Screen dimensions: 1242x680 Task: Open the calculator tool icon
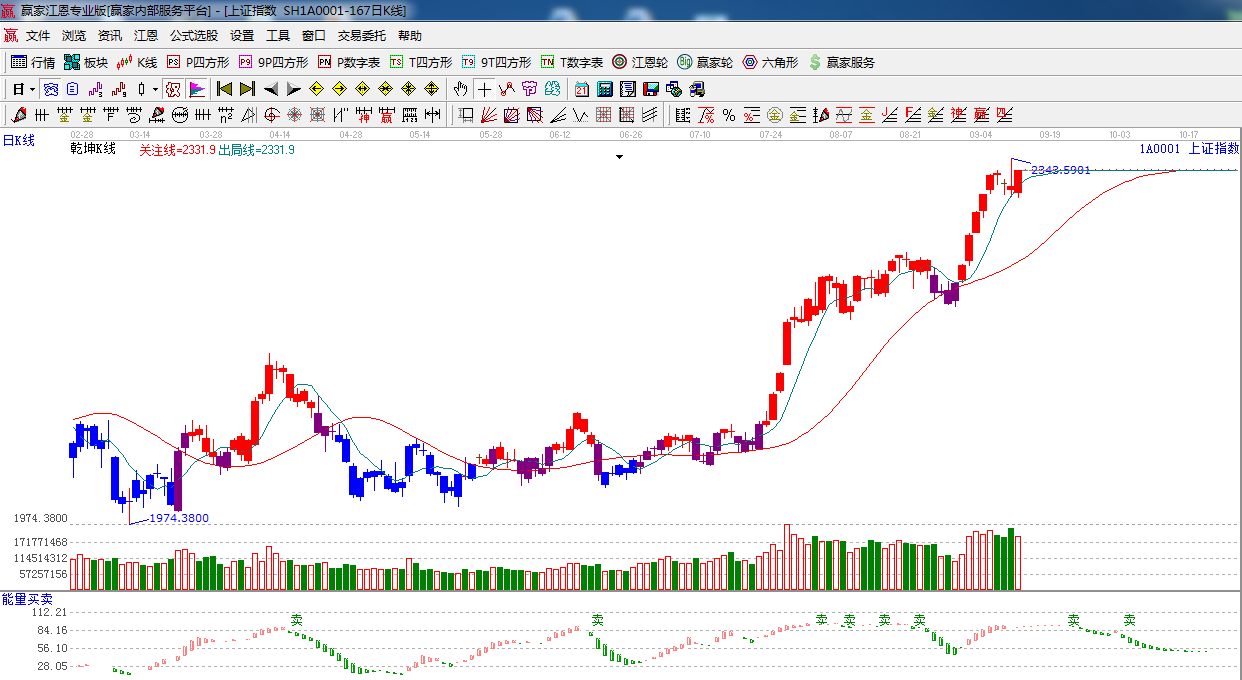(604, 89)
